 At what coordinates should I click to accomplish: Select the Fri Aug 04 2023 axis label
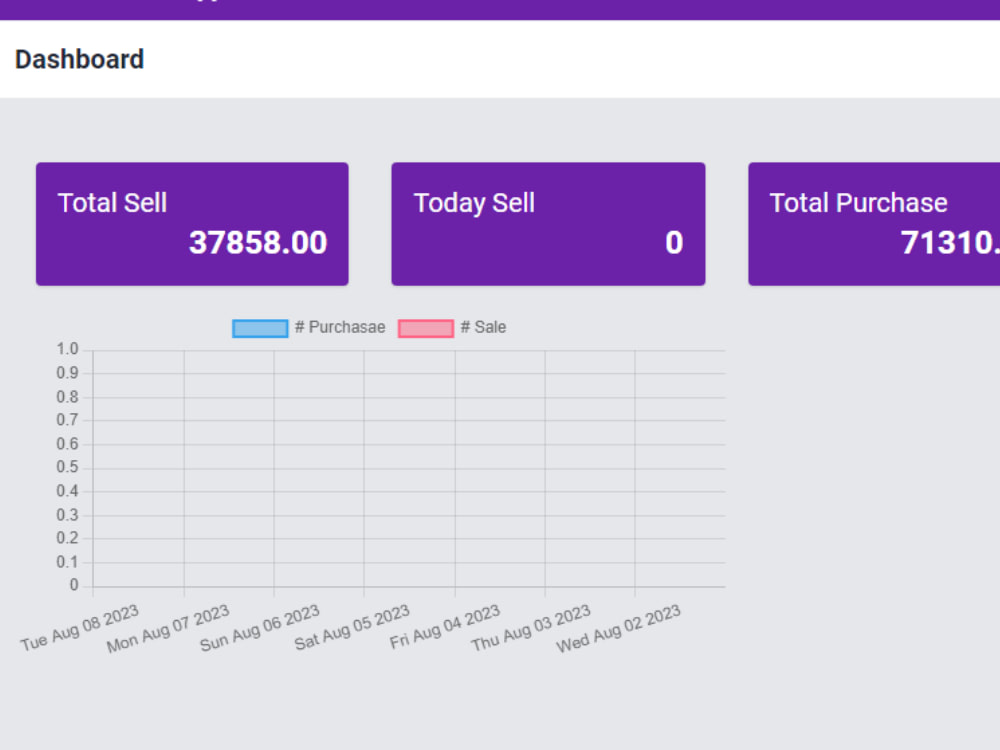[x=445, y=627]
